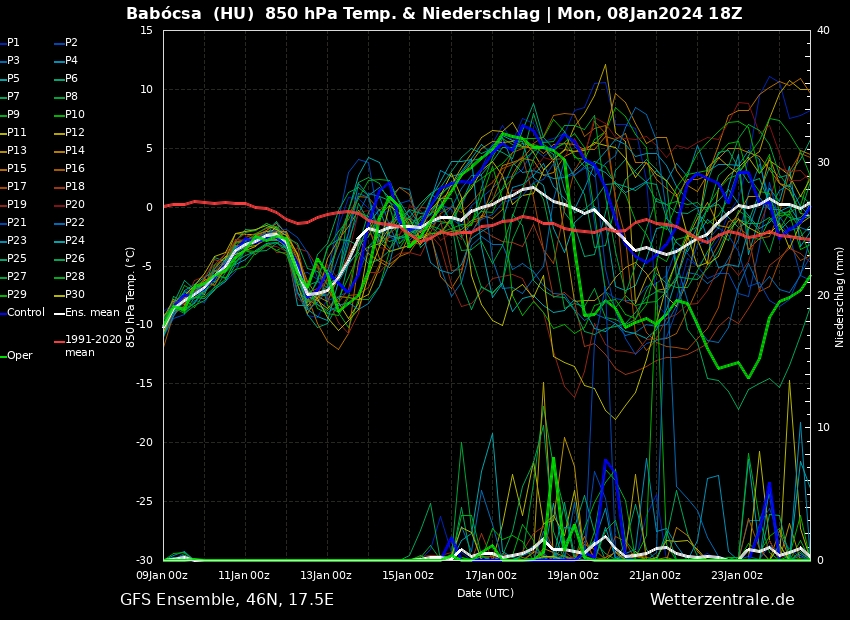Select the P22 legend label
Viewport: 850px width, 620px height.
74,223
